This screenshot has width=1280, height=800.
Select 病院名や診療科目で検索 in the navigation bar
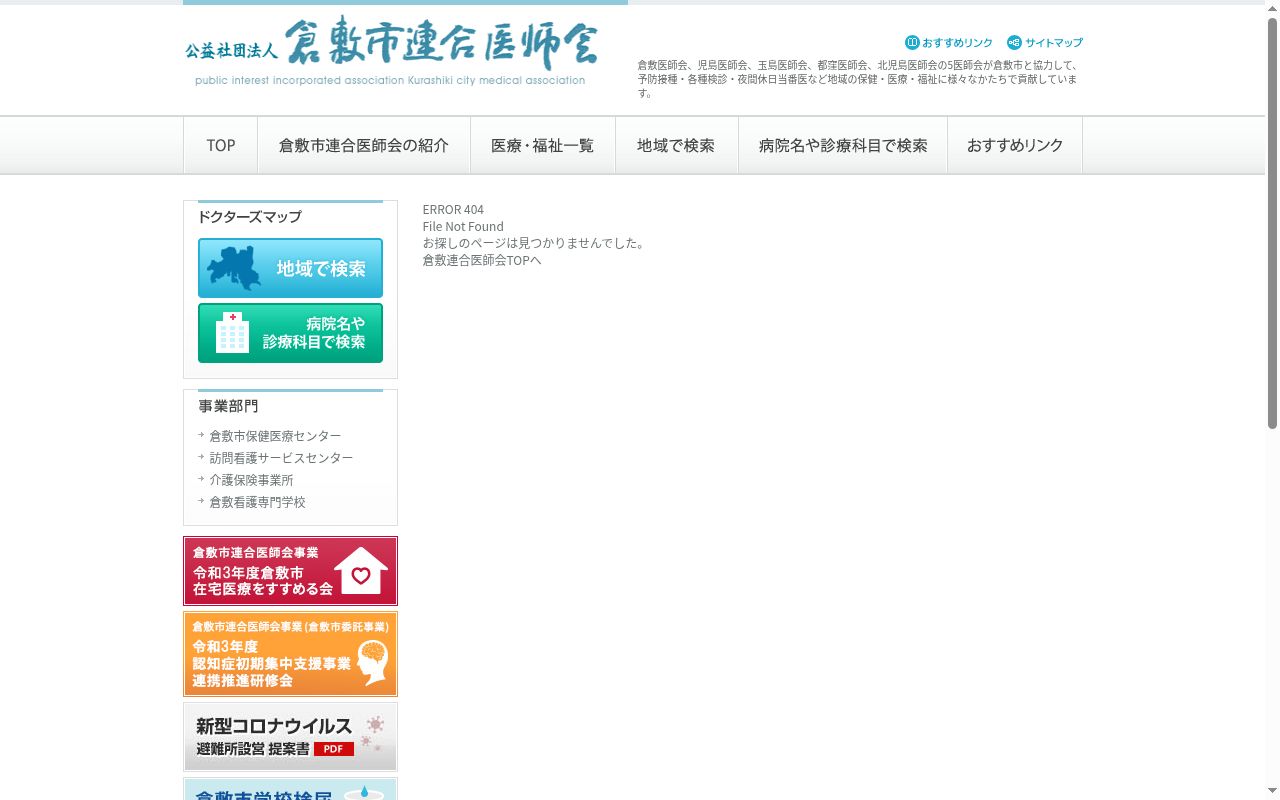tap(843, 146)
